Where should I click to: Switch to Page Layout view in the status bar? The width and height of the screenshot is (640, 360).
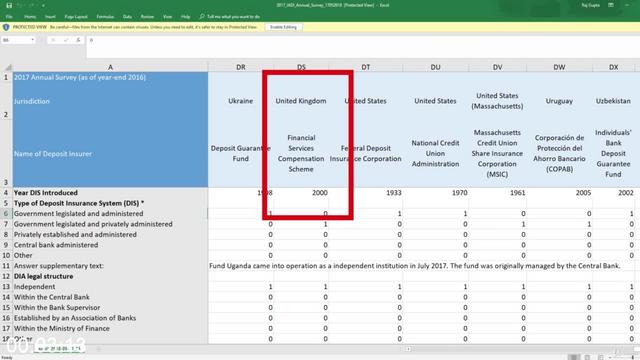click(587, 357)
